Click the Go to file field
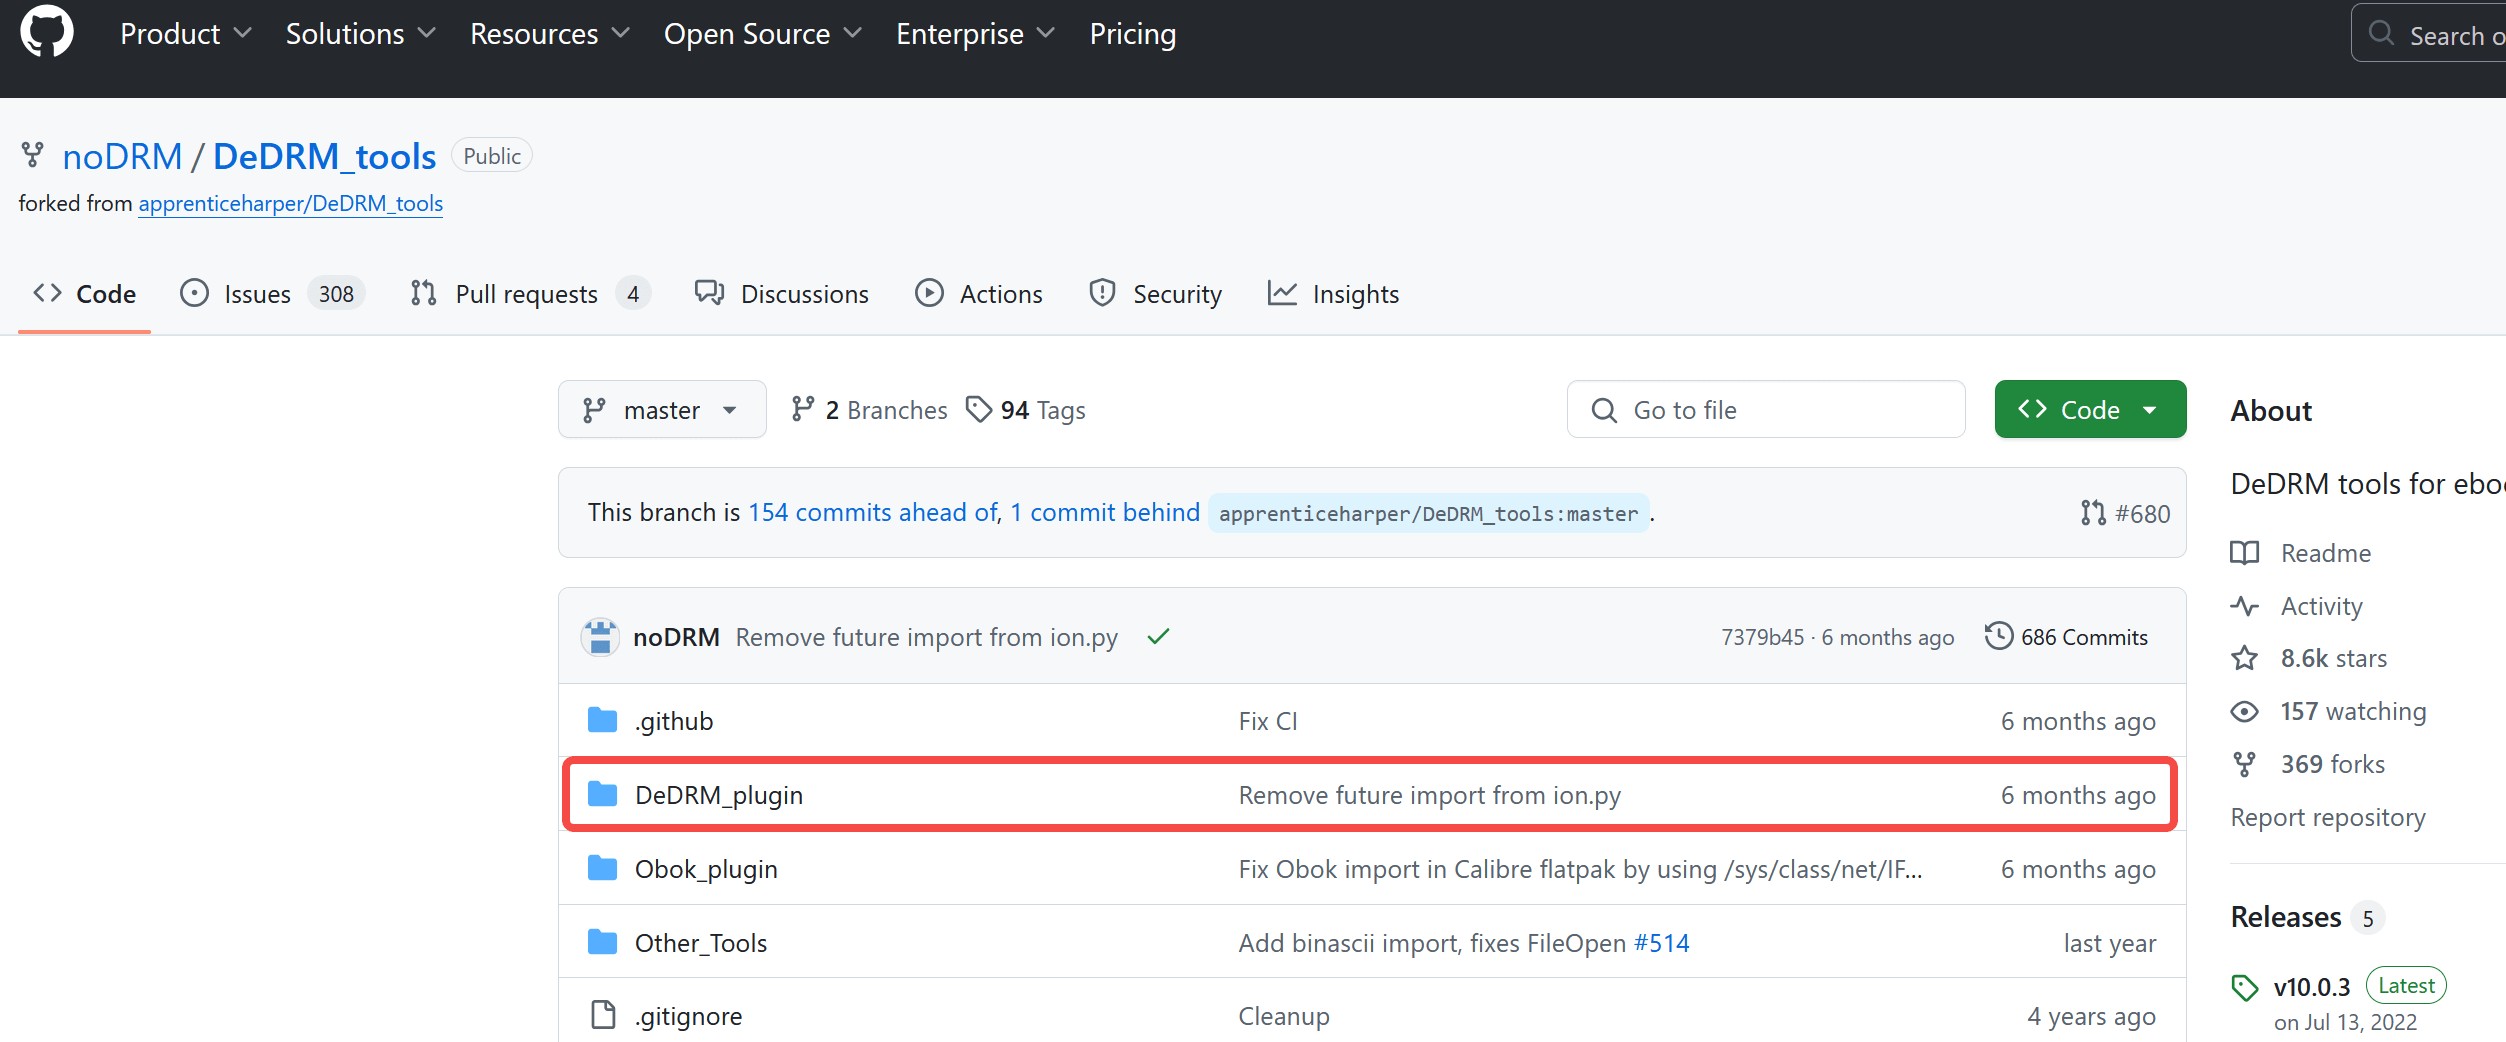Viewport: 2506px width, 1042px height. coord(1765,410)
